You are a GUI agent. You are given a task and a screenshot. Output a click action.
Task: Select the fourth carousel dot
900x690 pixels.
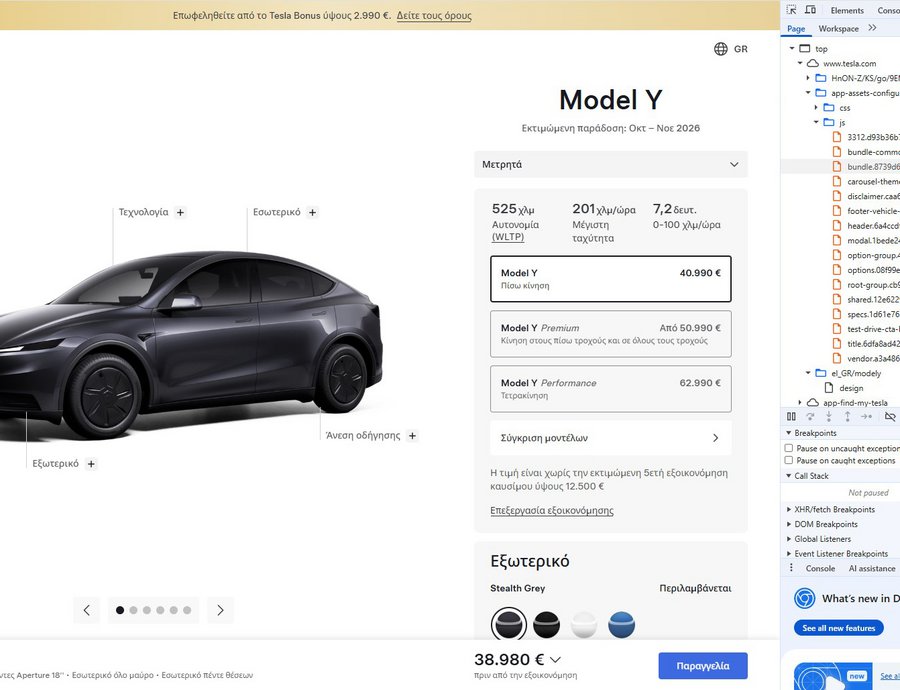(160, 610)
